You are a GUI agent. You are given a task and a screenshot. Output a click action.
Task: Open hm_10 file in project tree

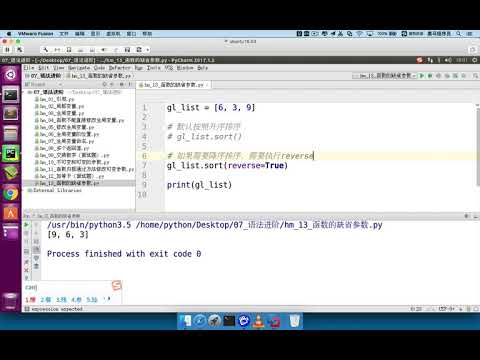coord(72,162)
